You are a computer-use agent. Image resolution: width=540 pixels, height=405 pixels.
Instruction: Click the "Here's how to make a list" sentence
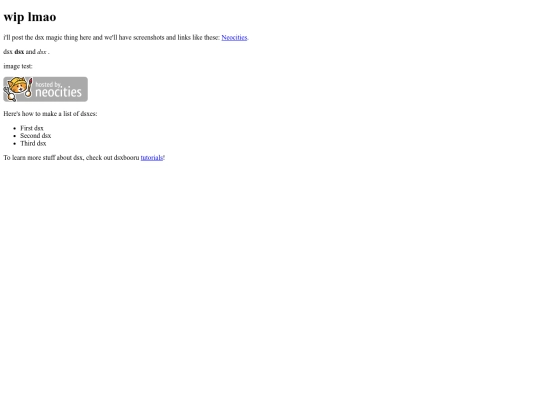[50, 114]
